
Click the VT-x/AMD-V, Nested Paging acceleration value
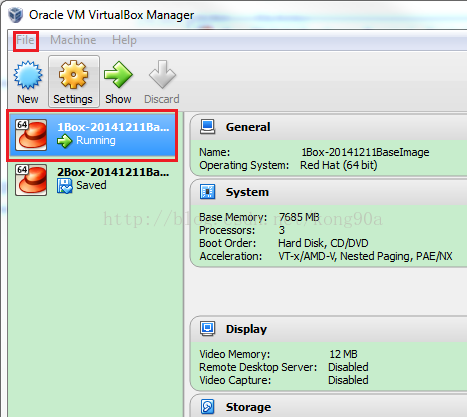(365, 256)
